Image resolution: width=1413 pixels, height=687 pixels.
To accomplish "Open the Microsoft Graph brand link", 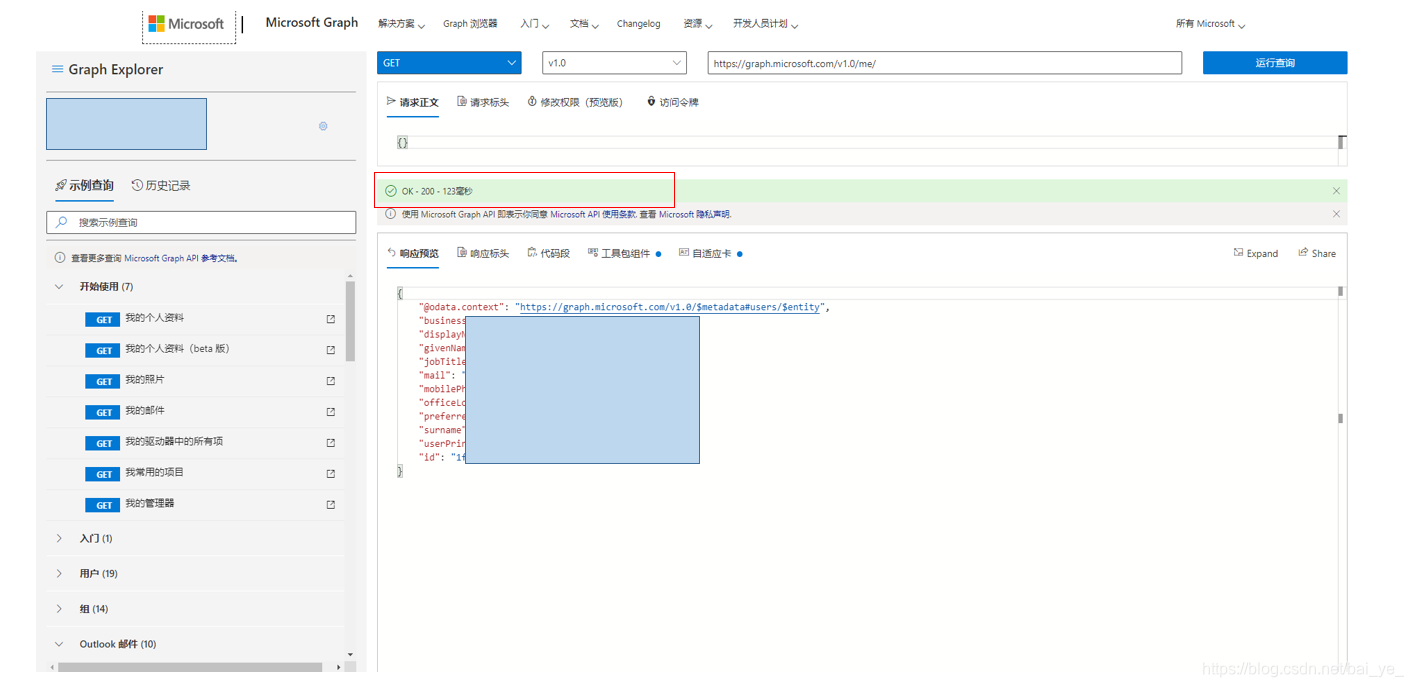I will click(311, 23).
